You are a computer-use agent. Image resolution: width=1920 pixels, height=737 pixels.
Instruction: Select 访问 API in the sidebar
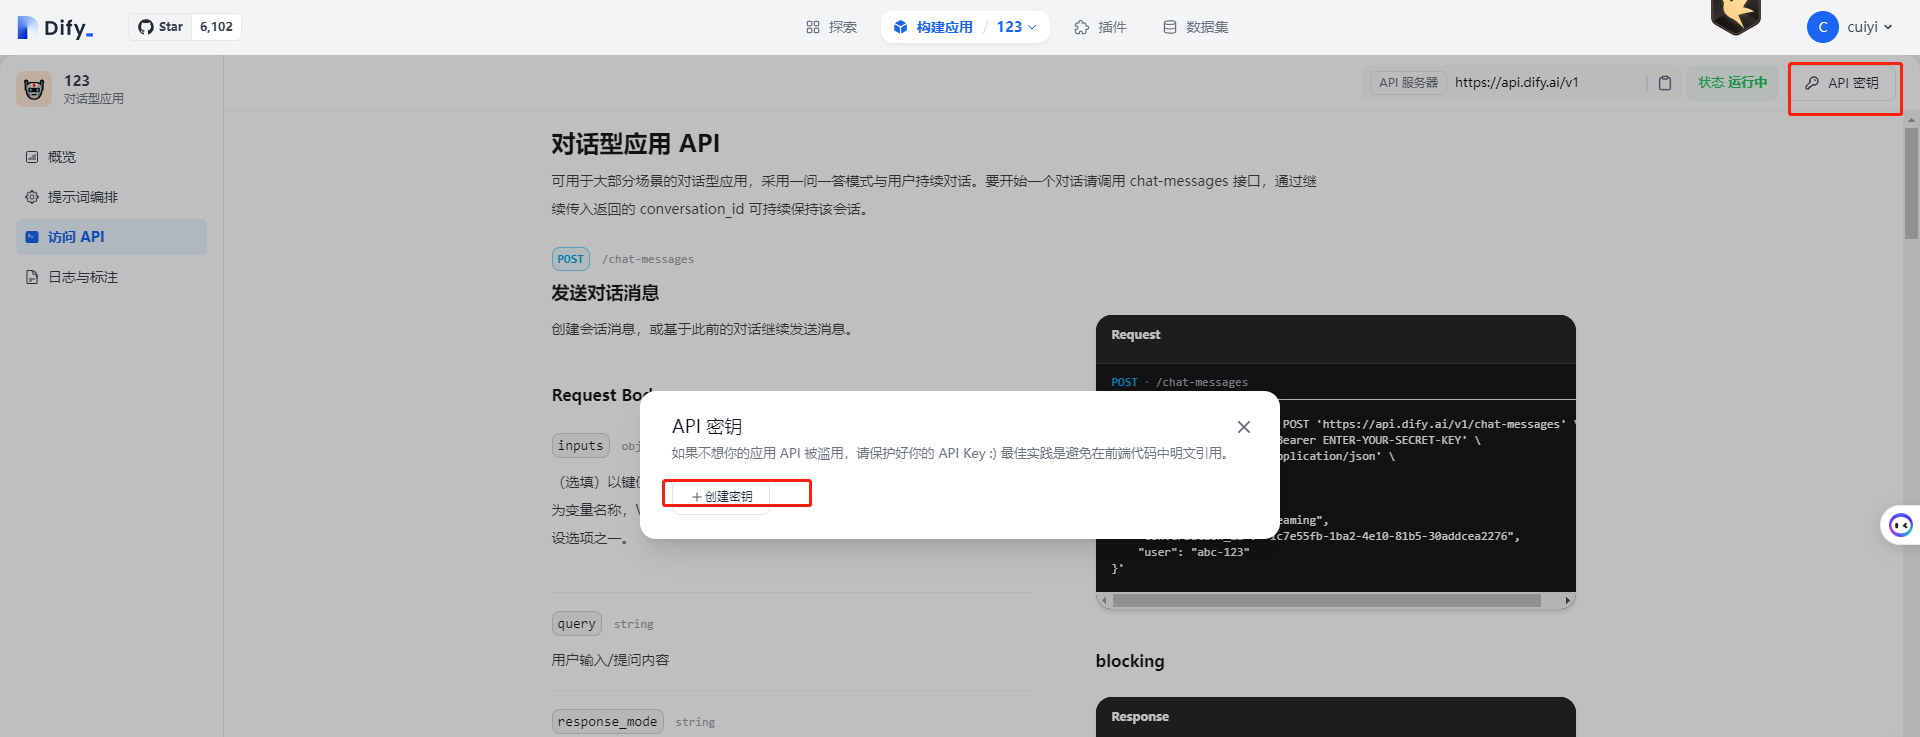[x=111, y=237]
